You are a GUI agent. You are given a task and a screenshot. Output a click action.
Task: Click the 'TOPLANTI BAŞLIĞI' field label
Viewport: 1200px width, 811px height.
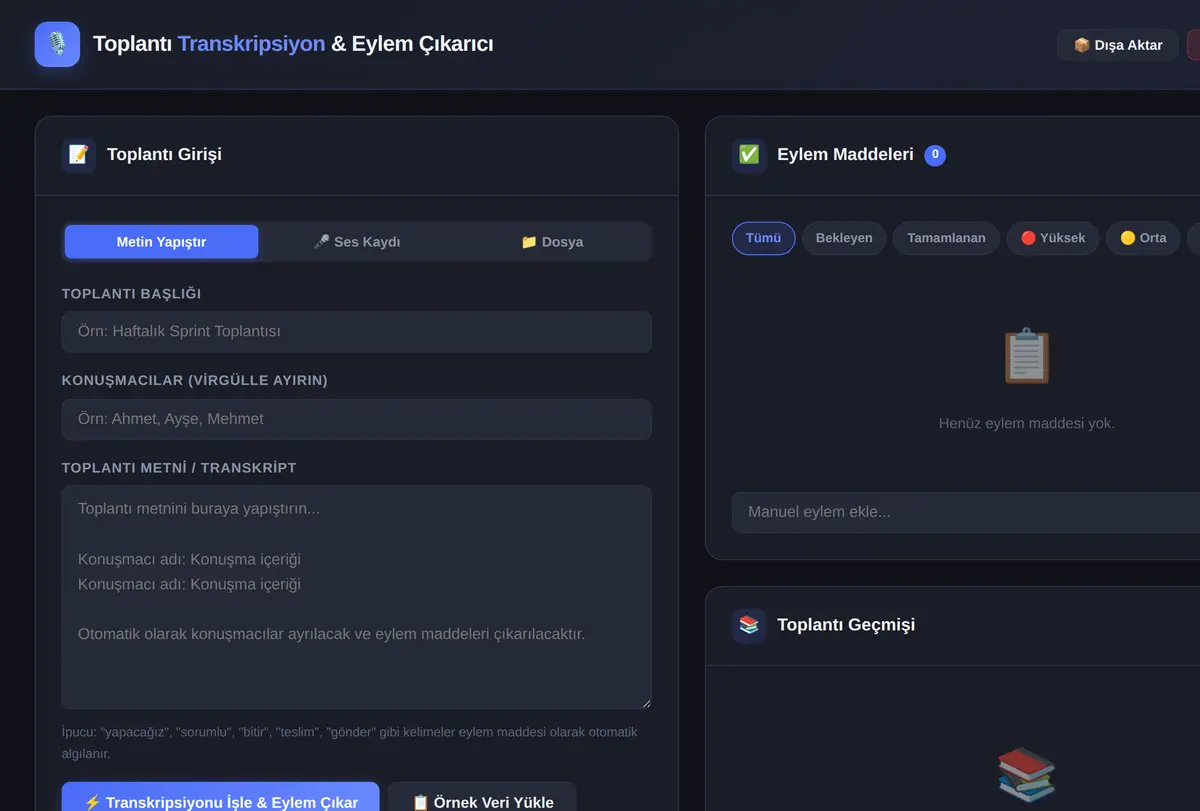(131, 294)
